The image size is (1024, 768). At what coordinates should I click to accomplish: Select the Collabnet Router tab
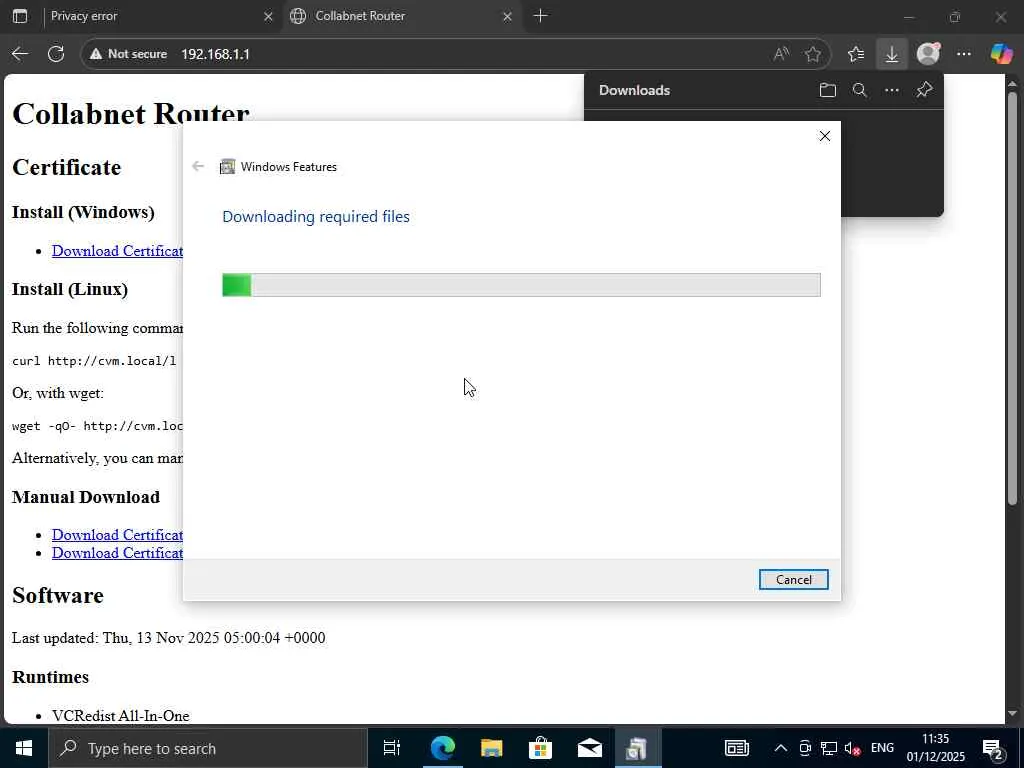(x=400, y=16)
